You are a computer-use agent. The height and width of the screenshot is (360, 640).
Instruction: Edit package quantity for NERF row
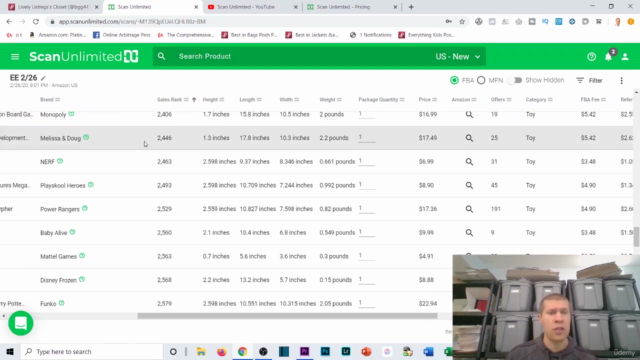(367, 162)
